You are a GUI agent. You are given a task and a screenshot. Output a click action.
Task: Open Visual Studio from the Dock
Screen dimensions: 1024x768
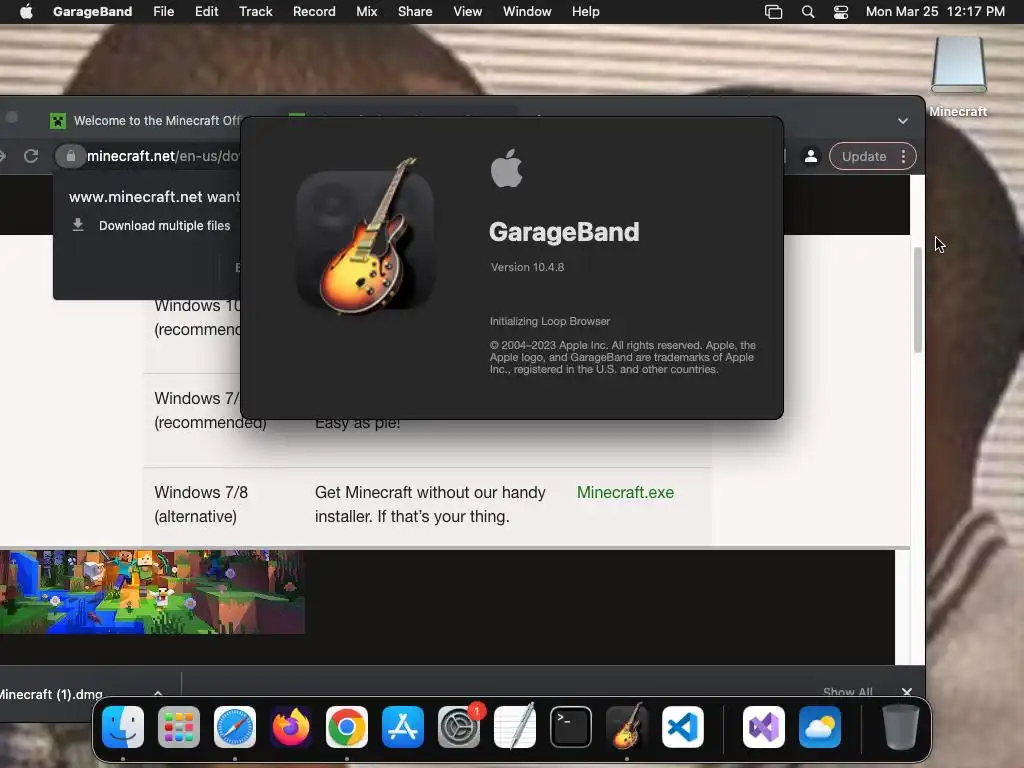coord(763,727)
